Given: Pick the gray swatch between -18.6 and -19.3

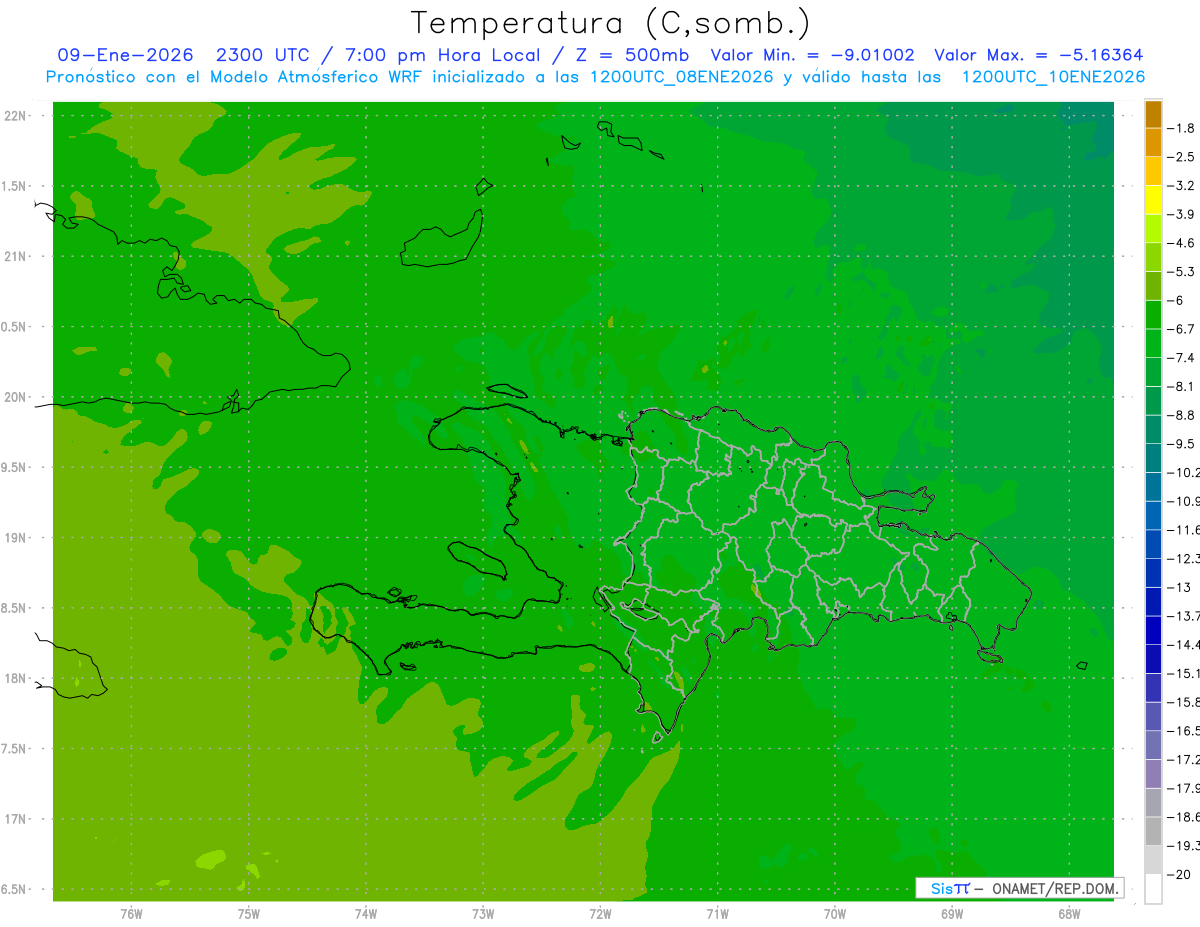Looking at the screenshot, I should [x=1153, y=832].
